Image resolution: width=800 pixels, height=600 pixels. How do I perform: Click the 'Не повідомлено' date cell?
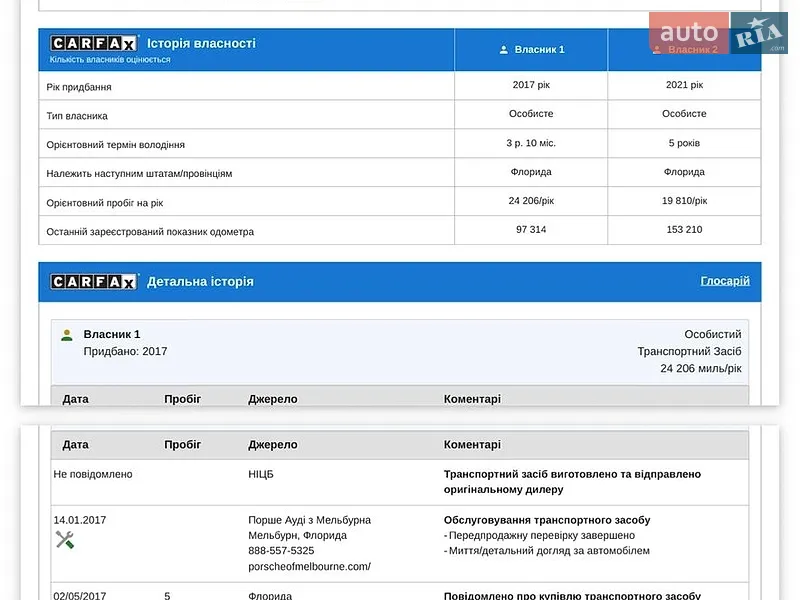93,474
